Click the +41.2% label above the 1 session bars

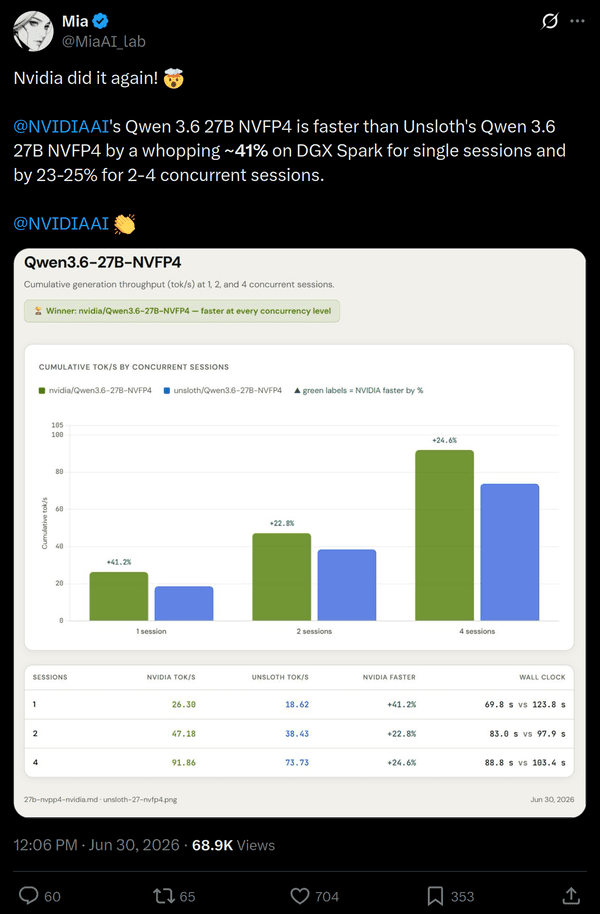pyautogui.click(x=119, y=562)
